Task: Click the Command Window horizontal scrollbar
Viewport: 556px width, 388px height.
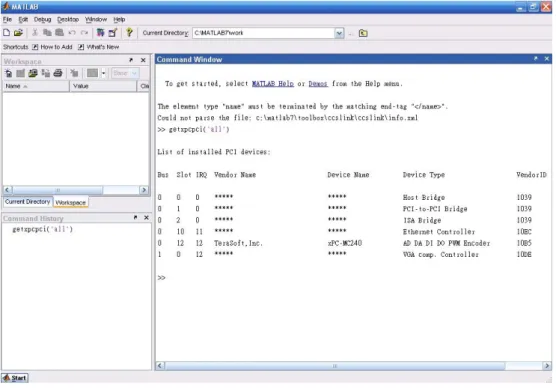Action: pyautogui.click(x=335, y=366)
